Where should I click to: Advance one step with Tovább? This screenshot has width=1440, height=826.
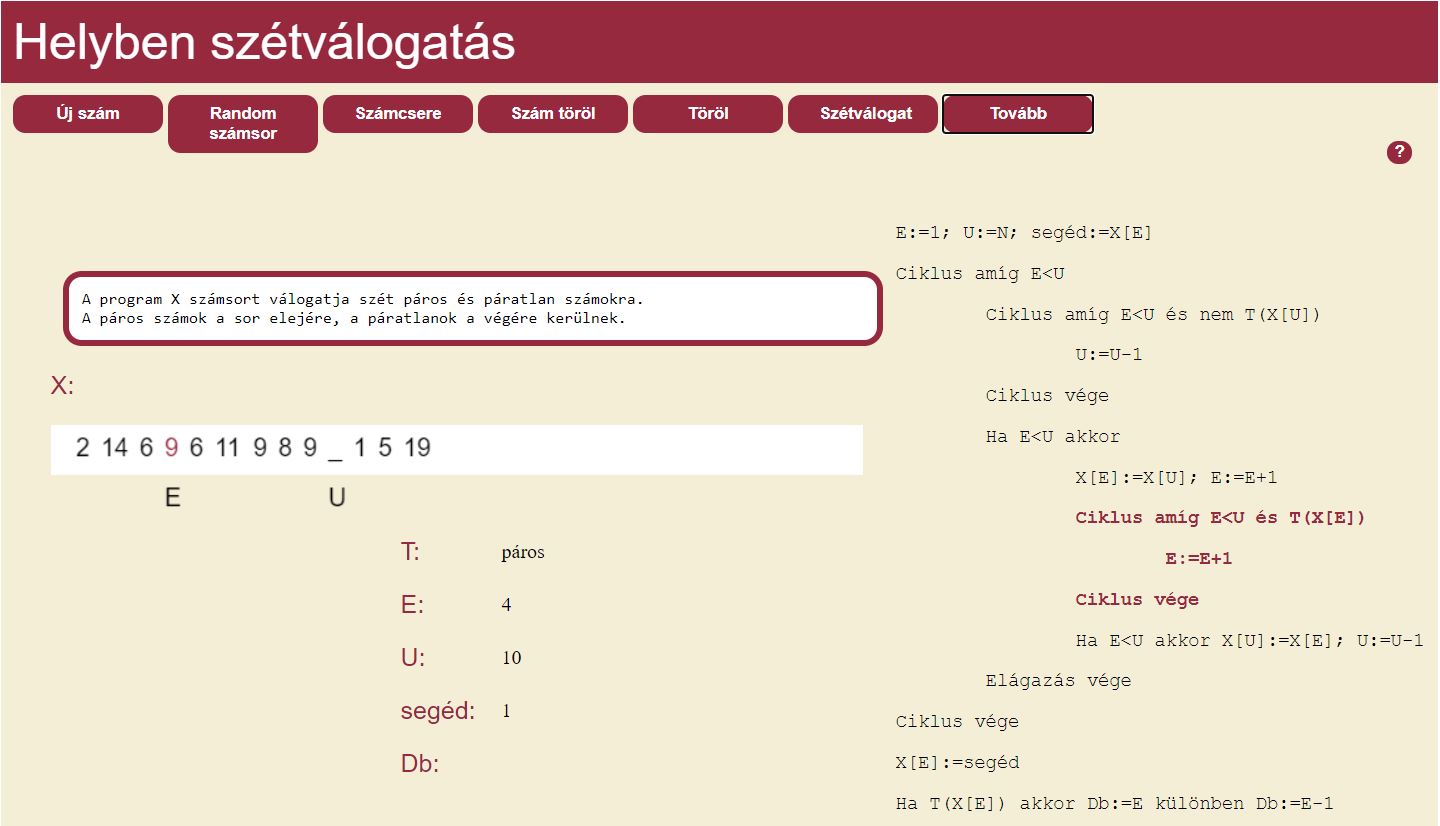point(1018,114)
